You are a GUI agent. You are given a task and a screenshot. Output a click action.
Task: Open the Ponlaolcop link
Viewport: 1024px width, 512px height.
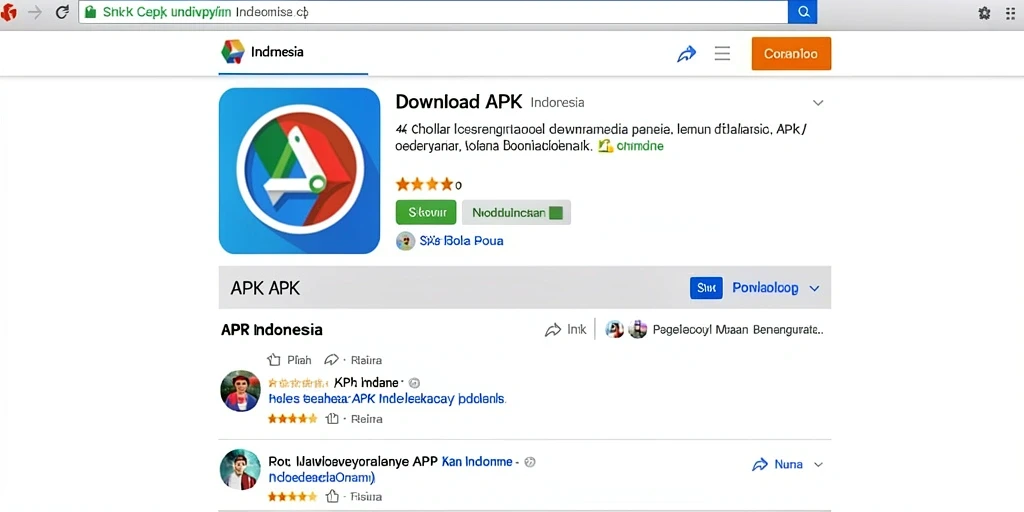point(765,287)
